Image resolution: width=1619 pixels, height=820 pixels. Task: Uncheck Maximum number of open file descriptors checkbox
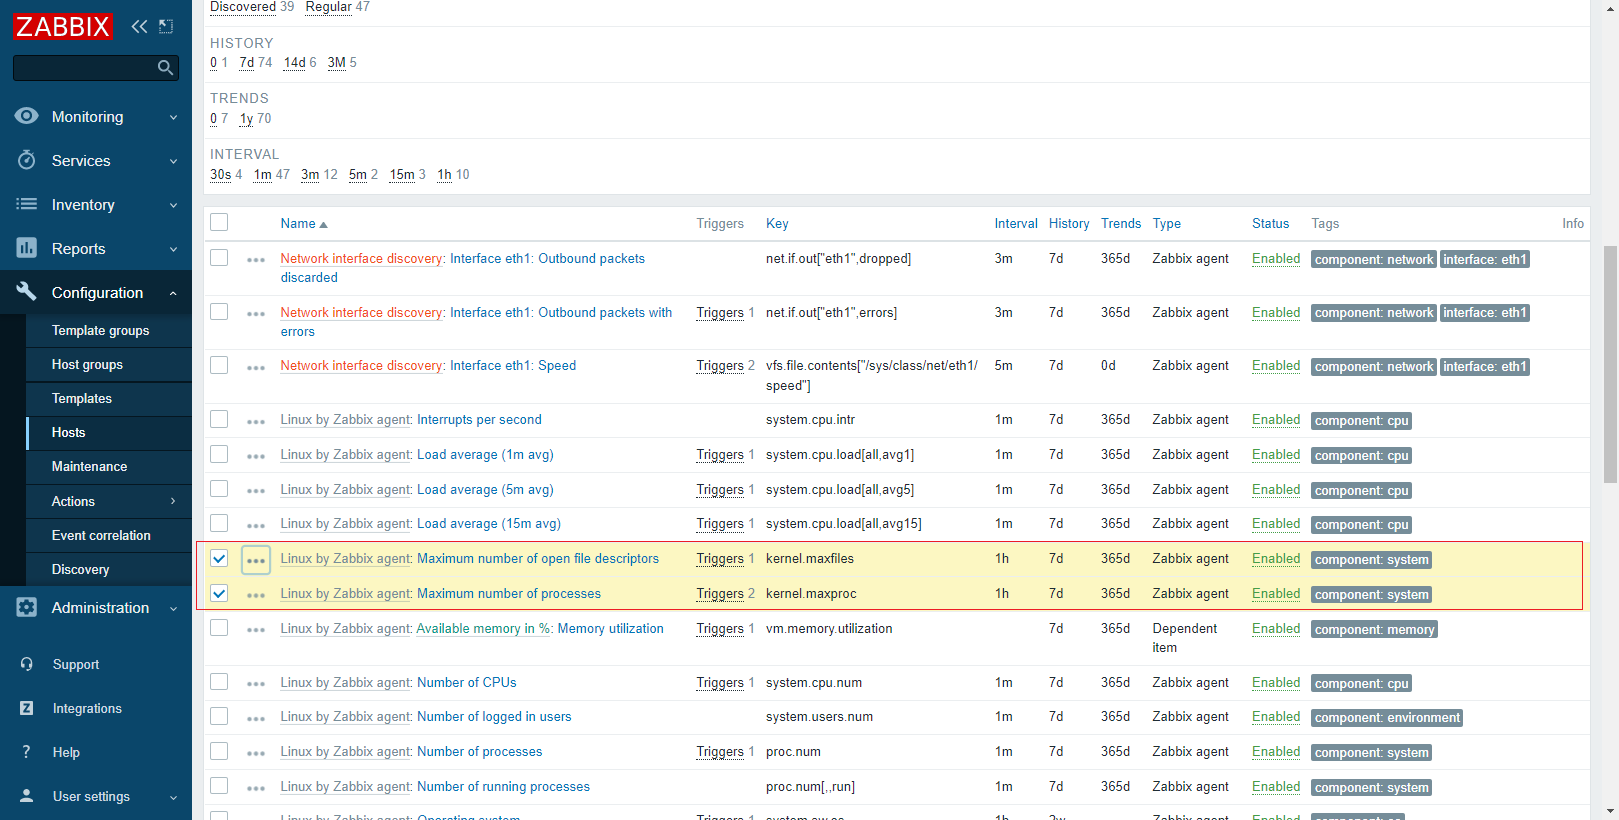[x=219, y=558]
